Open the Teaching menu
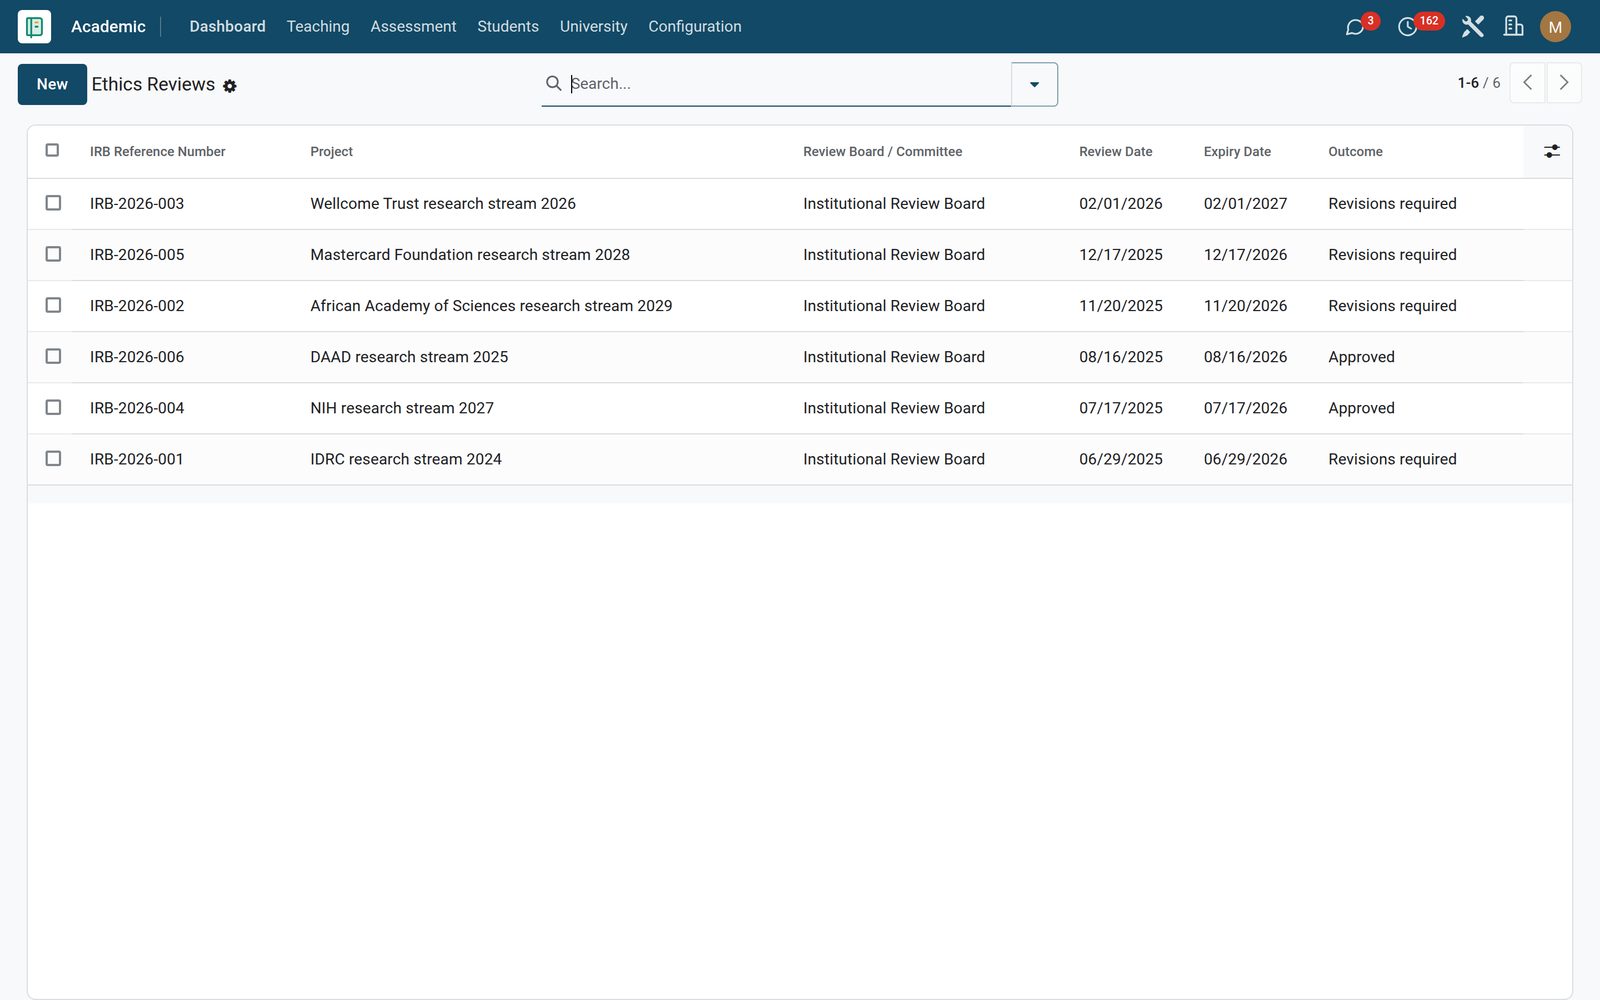The height and width of the screenshot is (1000, 1600). [x=318, y=27]
